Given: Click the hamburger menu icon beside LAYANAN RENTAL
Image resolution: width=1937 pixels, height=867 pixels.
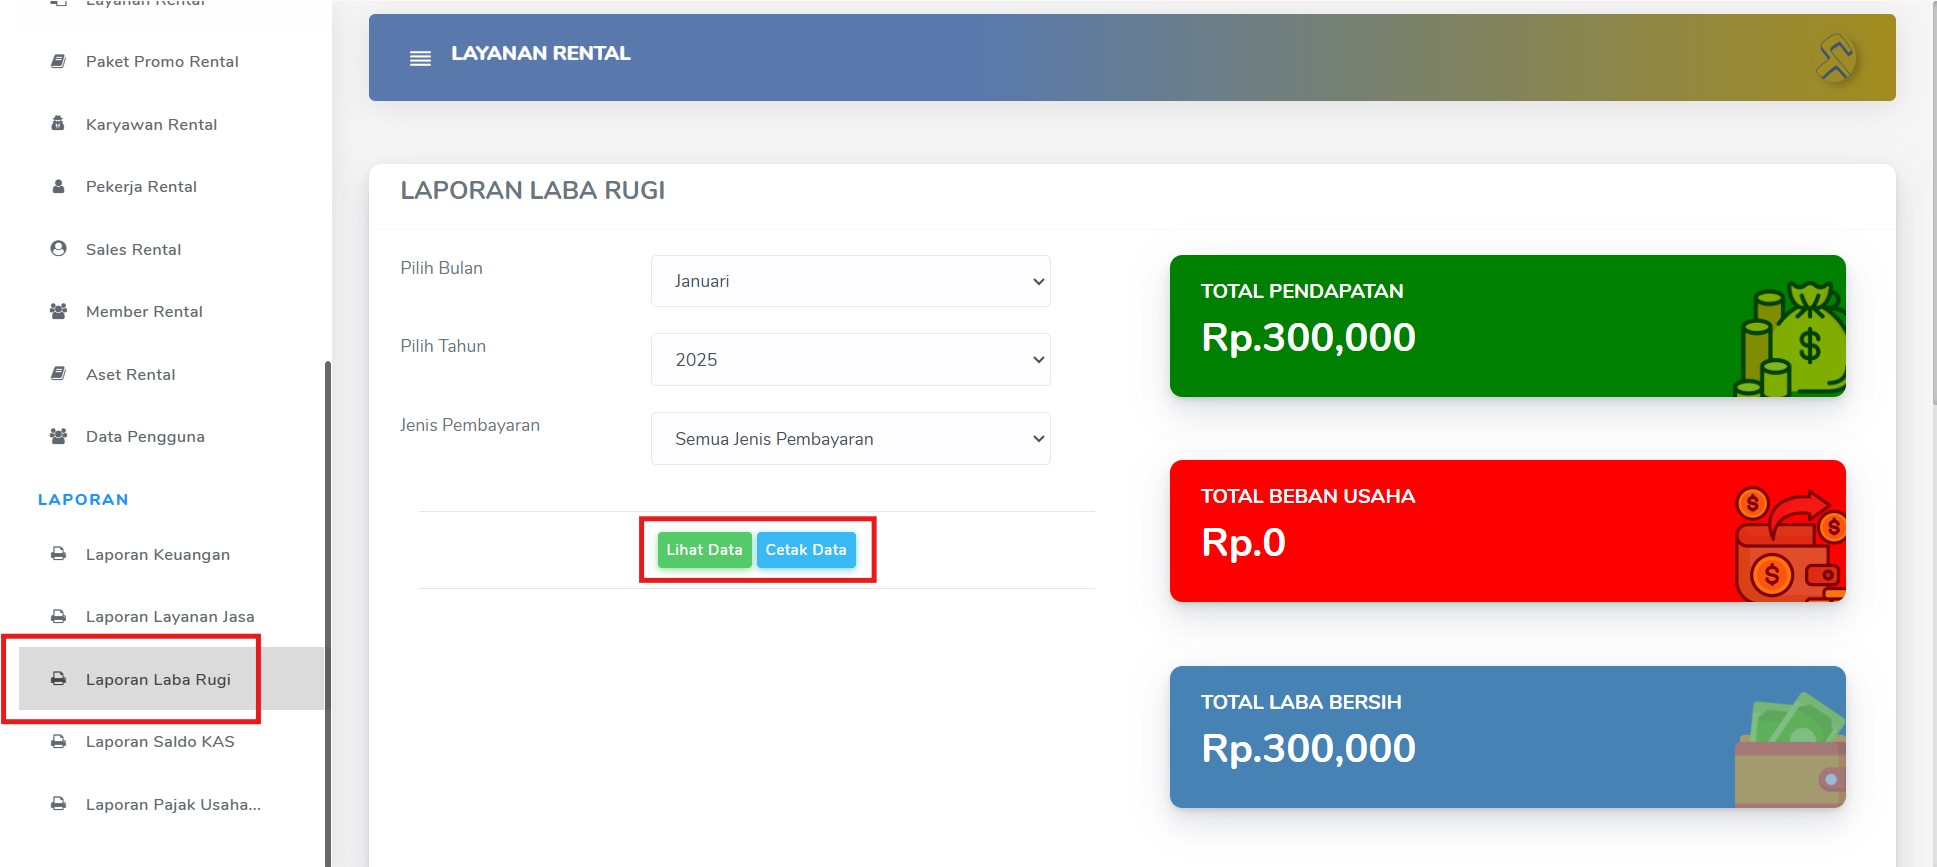Looking at the screenshot, I should tap(420, 58).
